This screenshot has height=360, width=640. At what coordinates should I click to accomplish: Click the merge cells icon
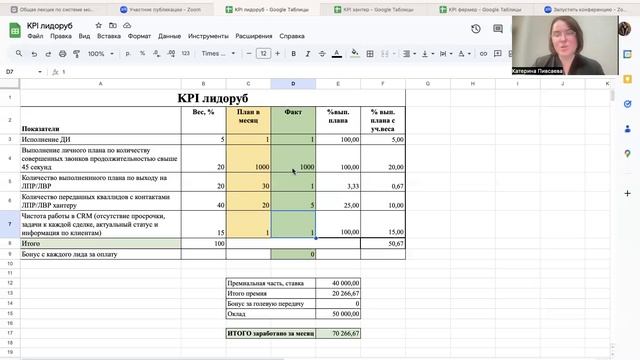point(384,53)
